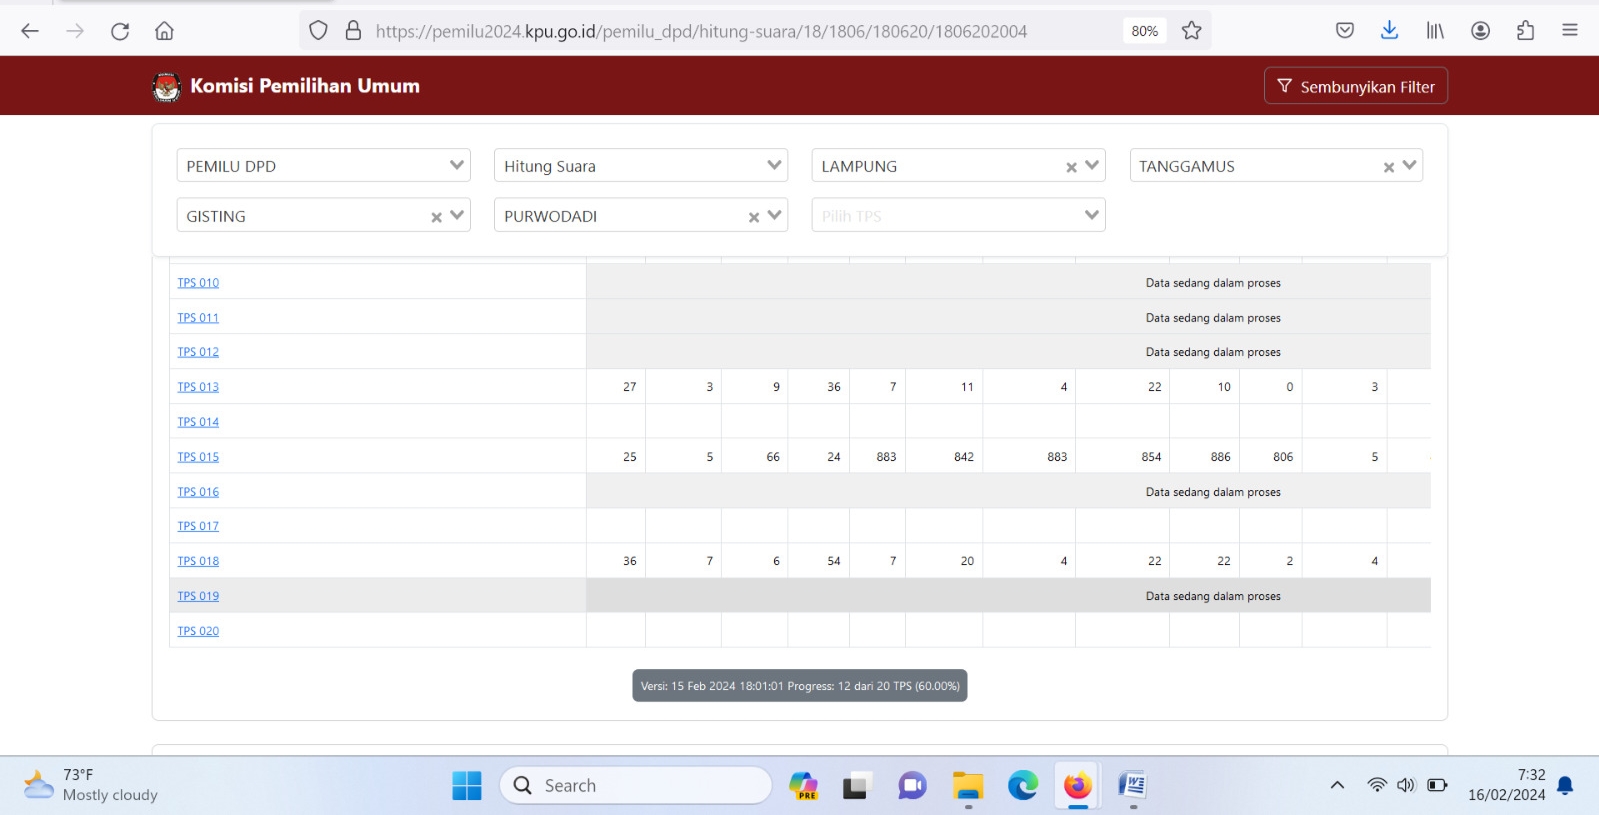Open the Firefox hamburger application menu
This screenshot has height=815, width=1599.
1569,31
